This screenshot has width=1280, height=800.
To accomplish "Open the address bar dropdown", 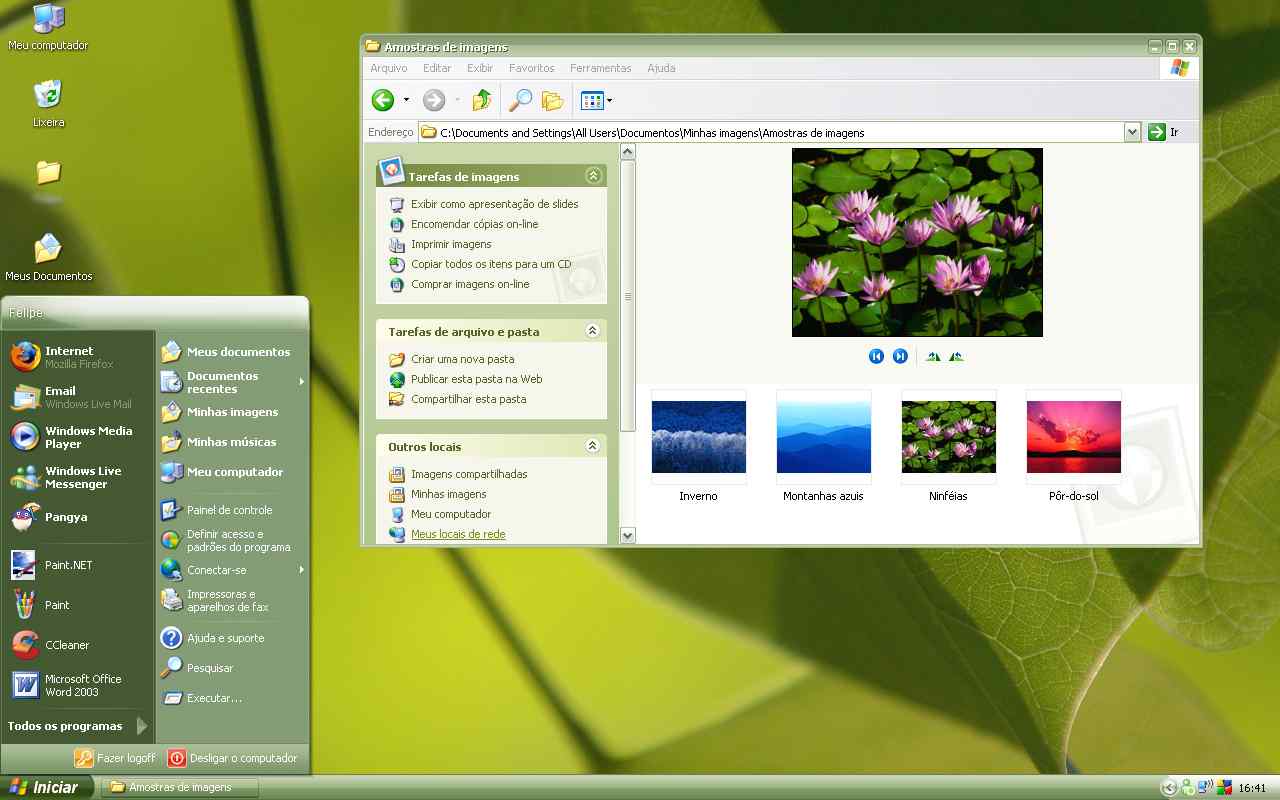I will tap(1132, 132).
